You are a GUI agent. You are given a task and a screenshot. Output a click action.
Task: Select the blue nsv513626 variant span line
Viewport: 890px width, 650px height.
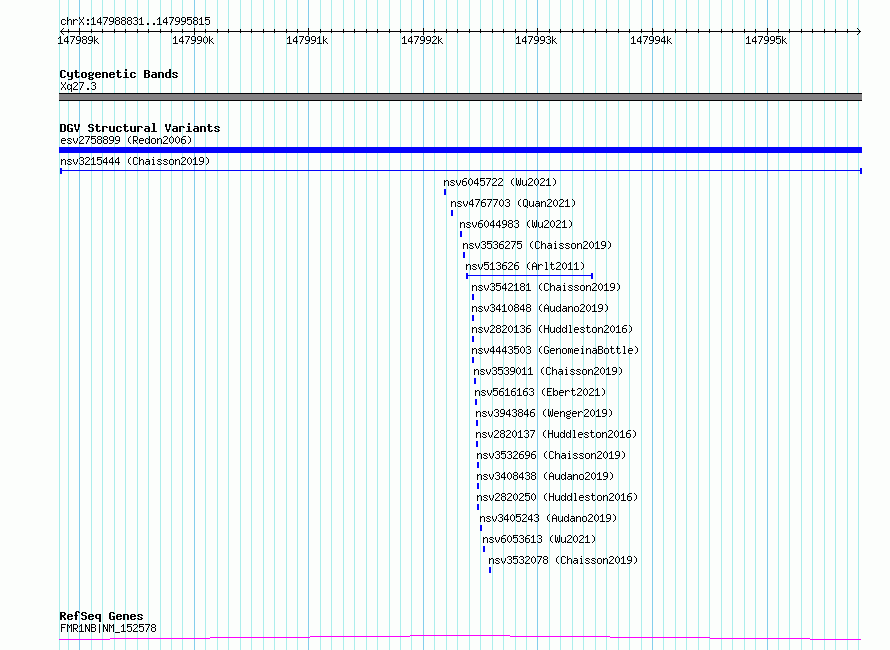(x=530, y=276)
